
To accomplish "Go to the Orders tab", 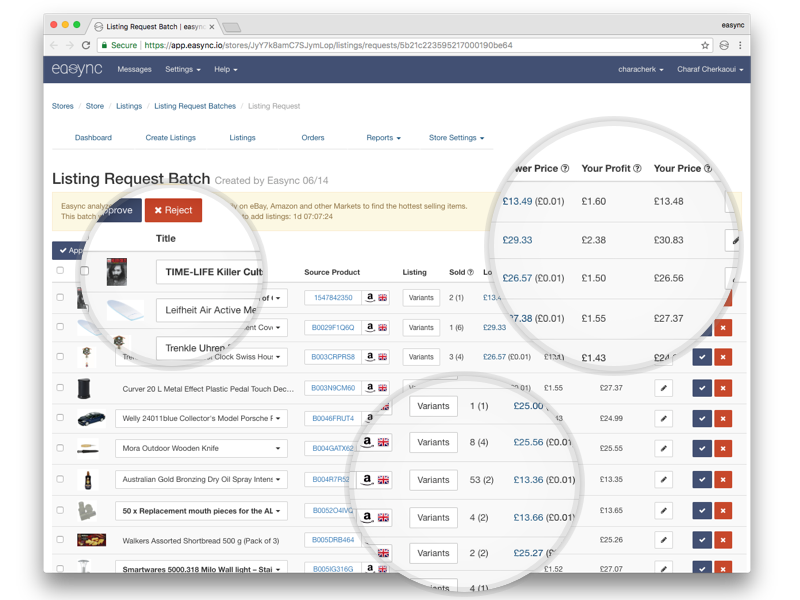I will click(x=313, y=138).
